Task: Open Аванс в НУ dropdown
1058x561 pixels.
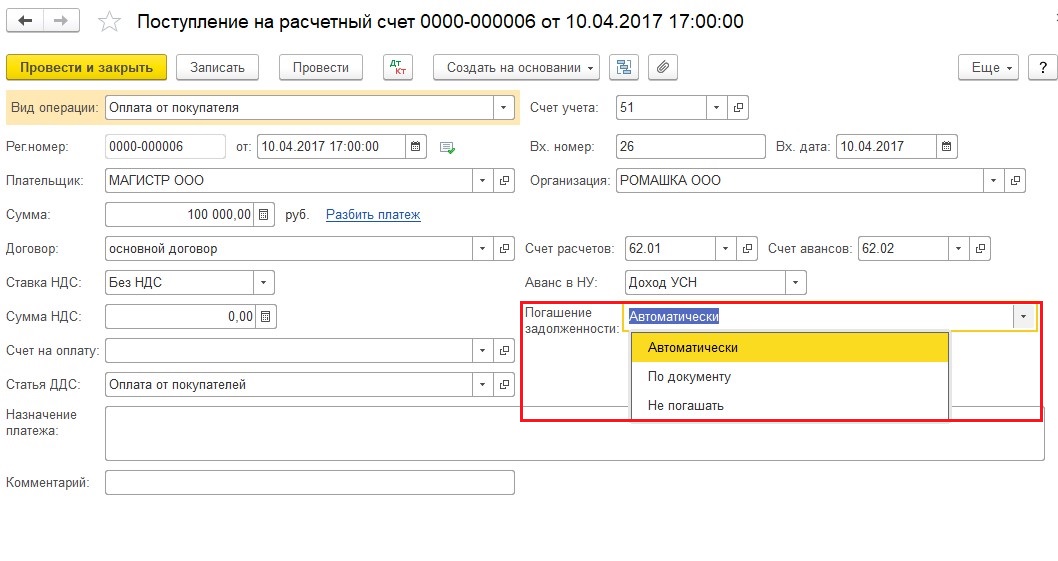Action: 796,283
